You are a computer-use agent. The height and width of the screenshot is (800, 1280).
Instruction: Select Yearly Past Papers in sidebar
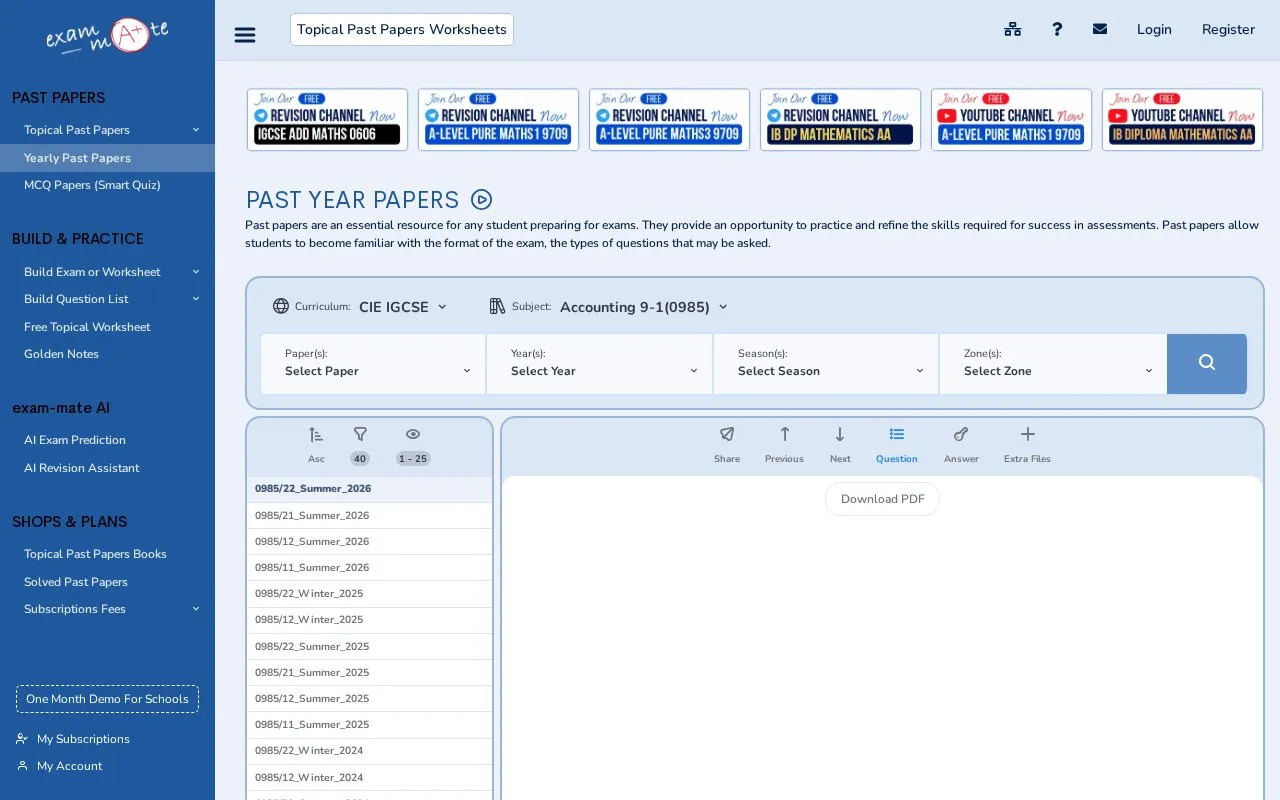tap(107, 158)
